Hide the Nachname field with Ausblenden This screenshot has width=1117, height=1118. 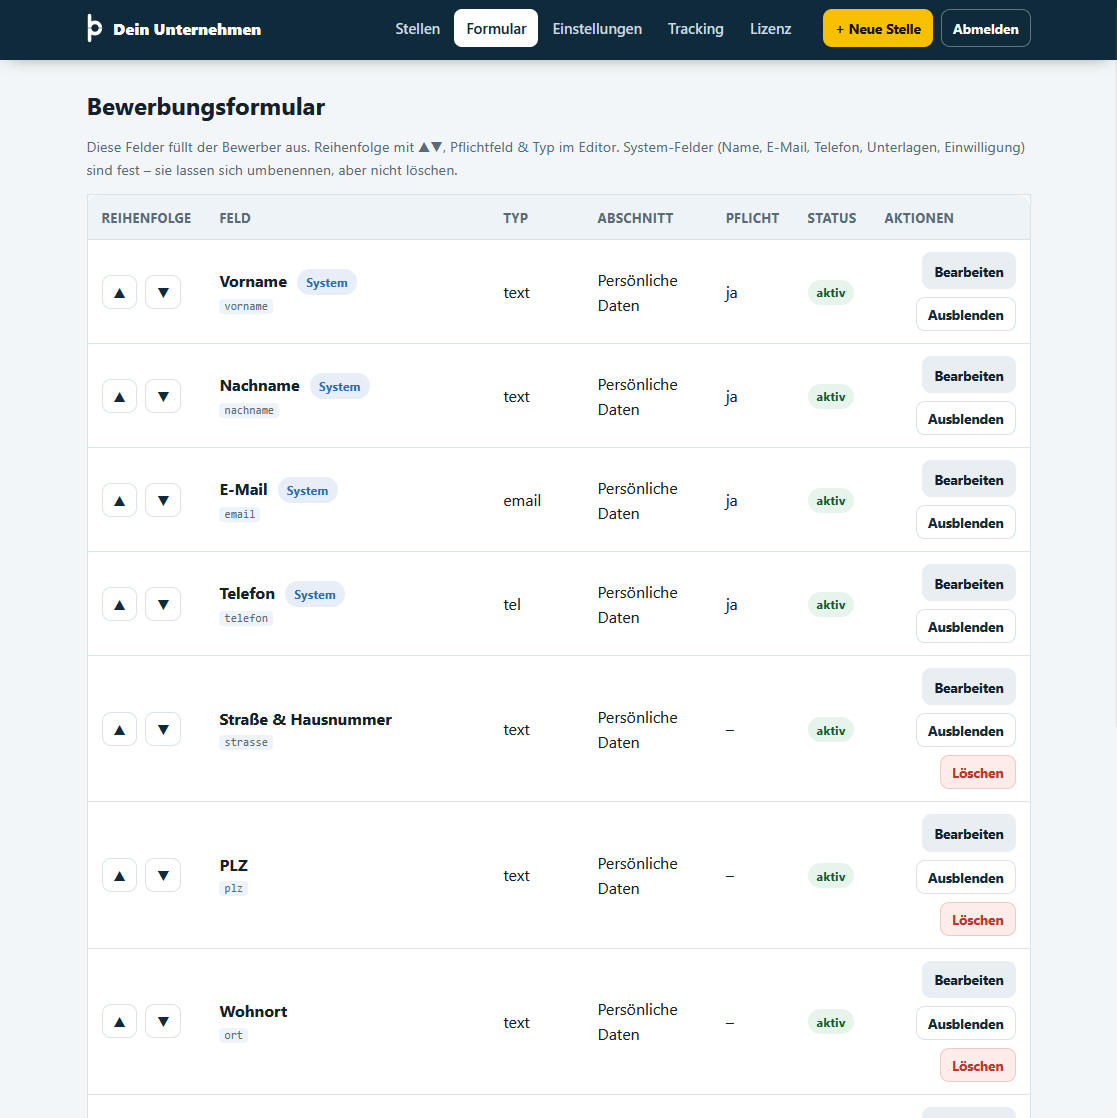(966, 419)
